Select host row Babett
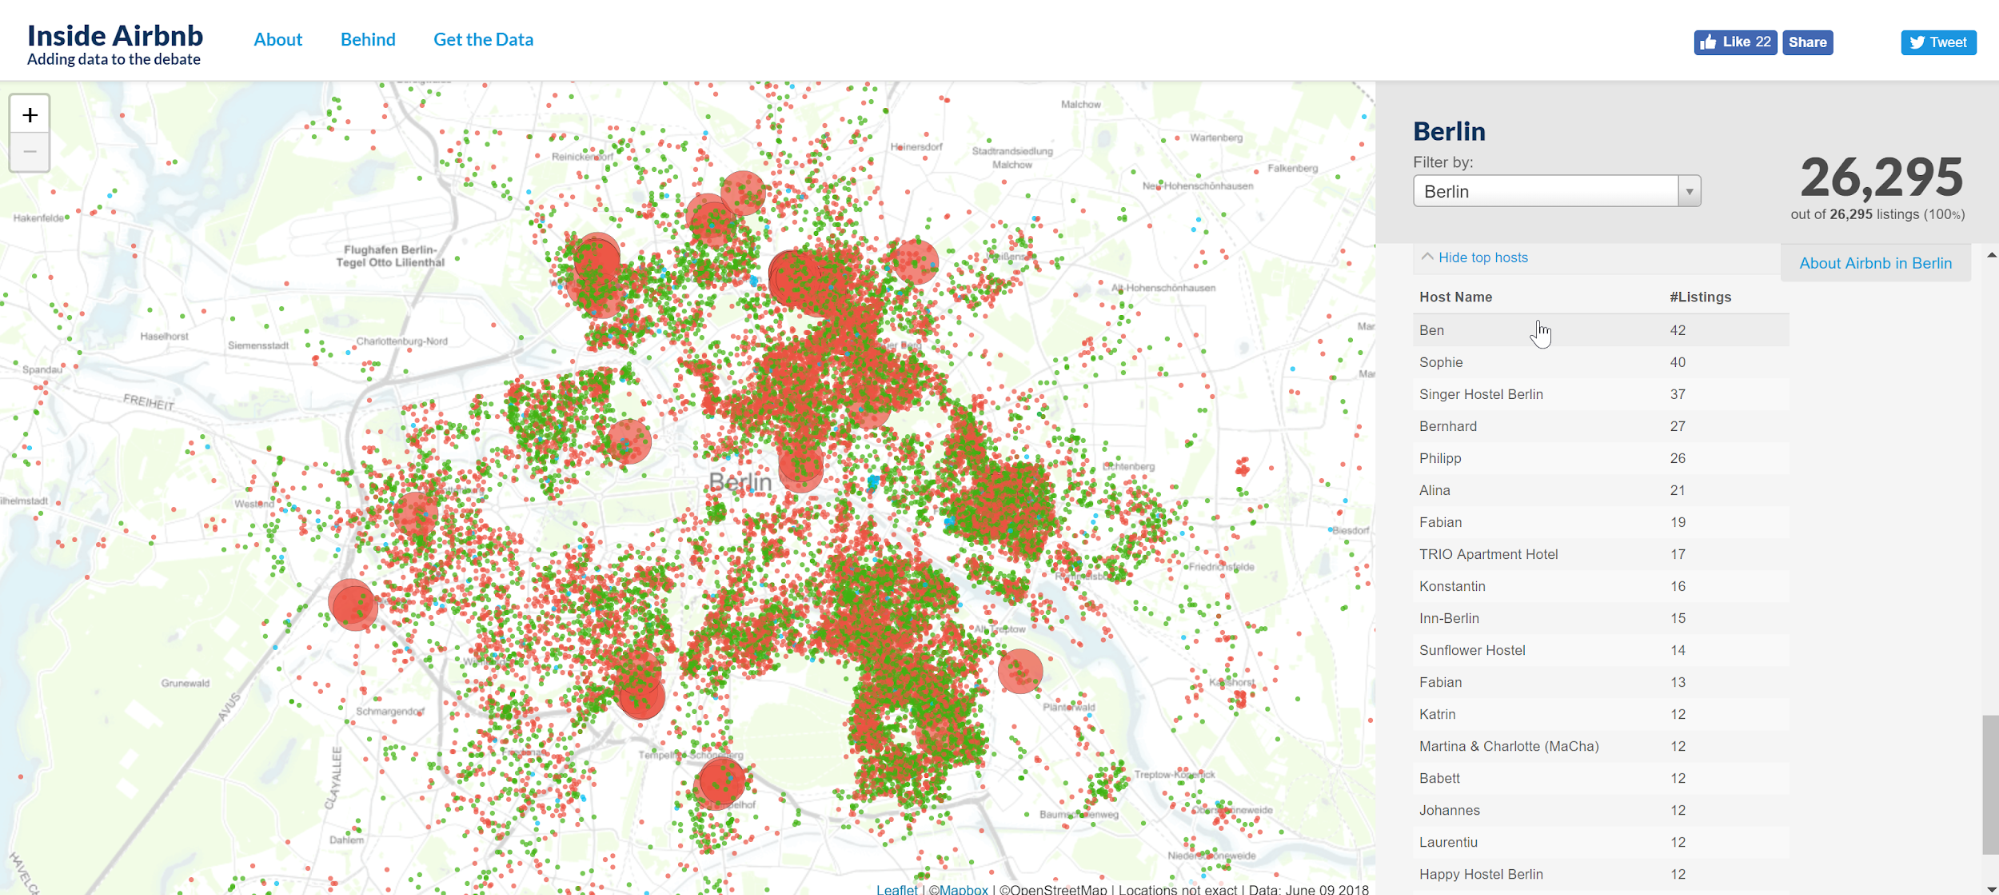Image resolution: width=1999 pixels, height=895 pixels. pyautogui.click(x=1601, y=778)
